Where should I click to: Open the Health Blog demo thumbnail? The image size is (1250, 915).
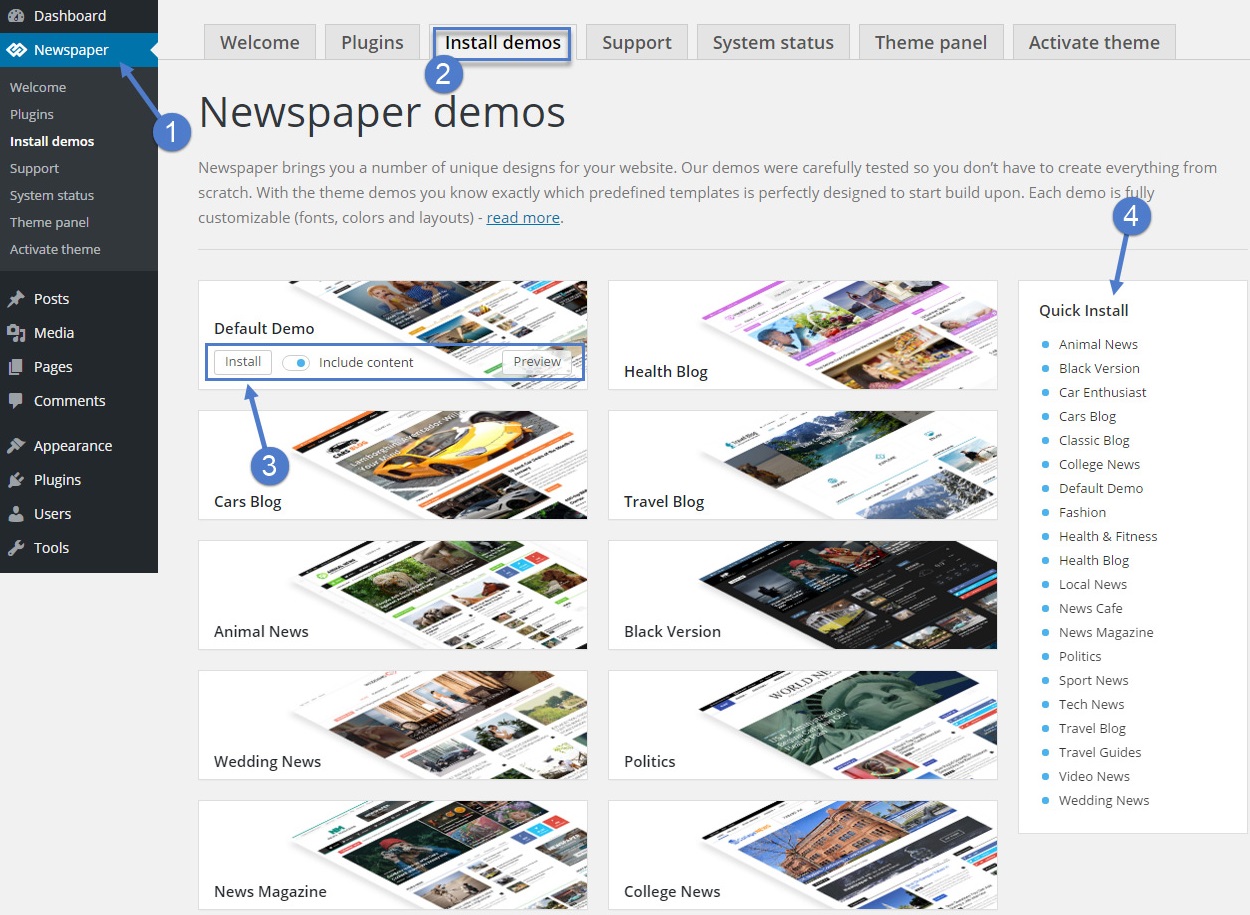click(803, 335)
